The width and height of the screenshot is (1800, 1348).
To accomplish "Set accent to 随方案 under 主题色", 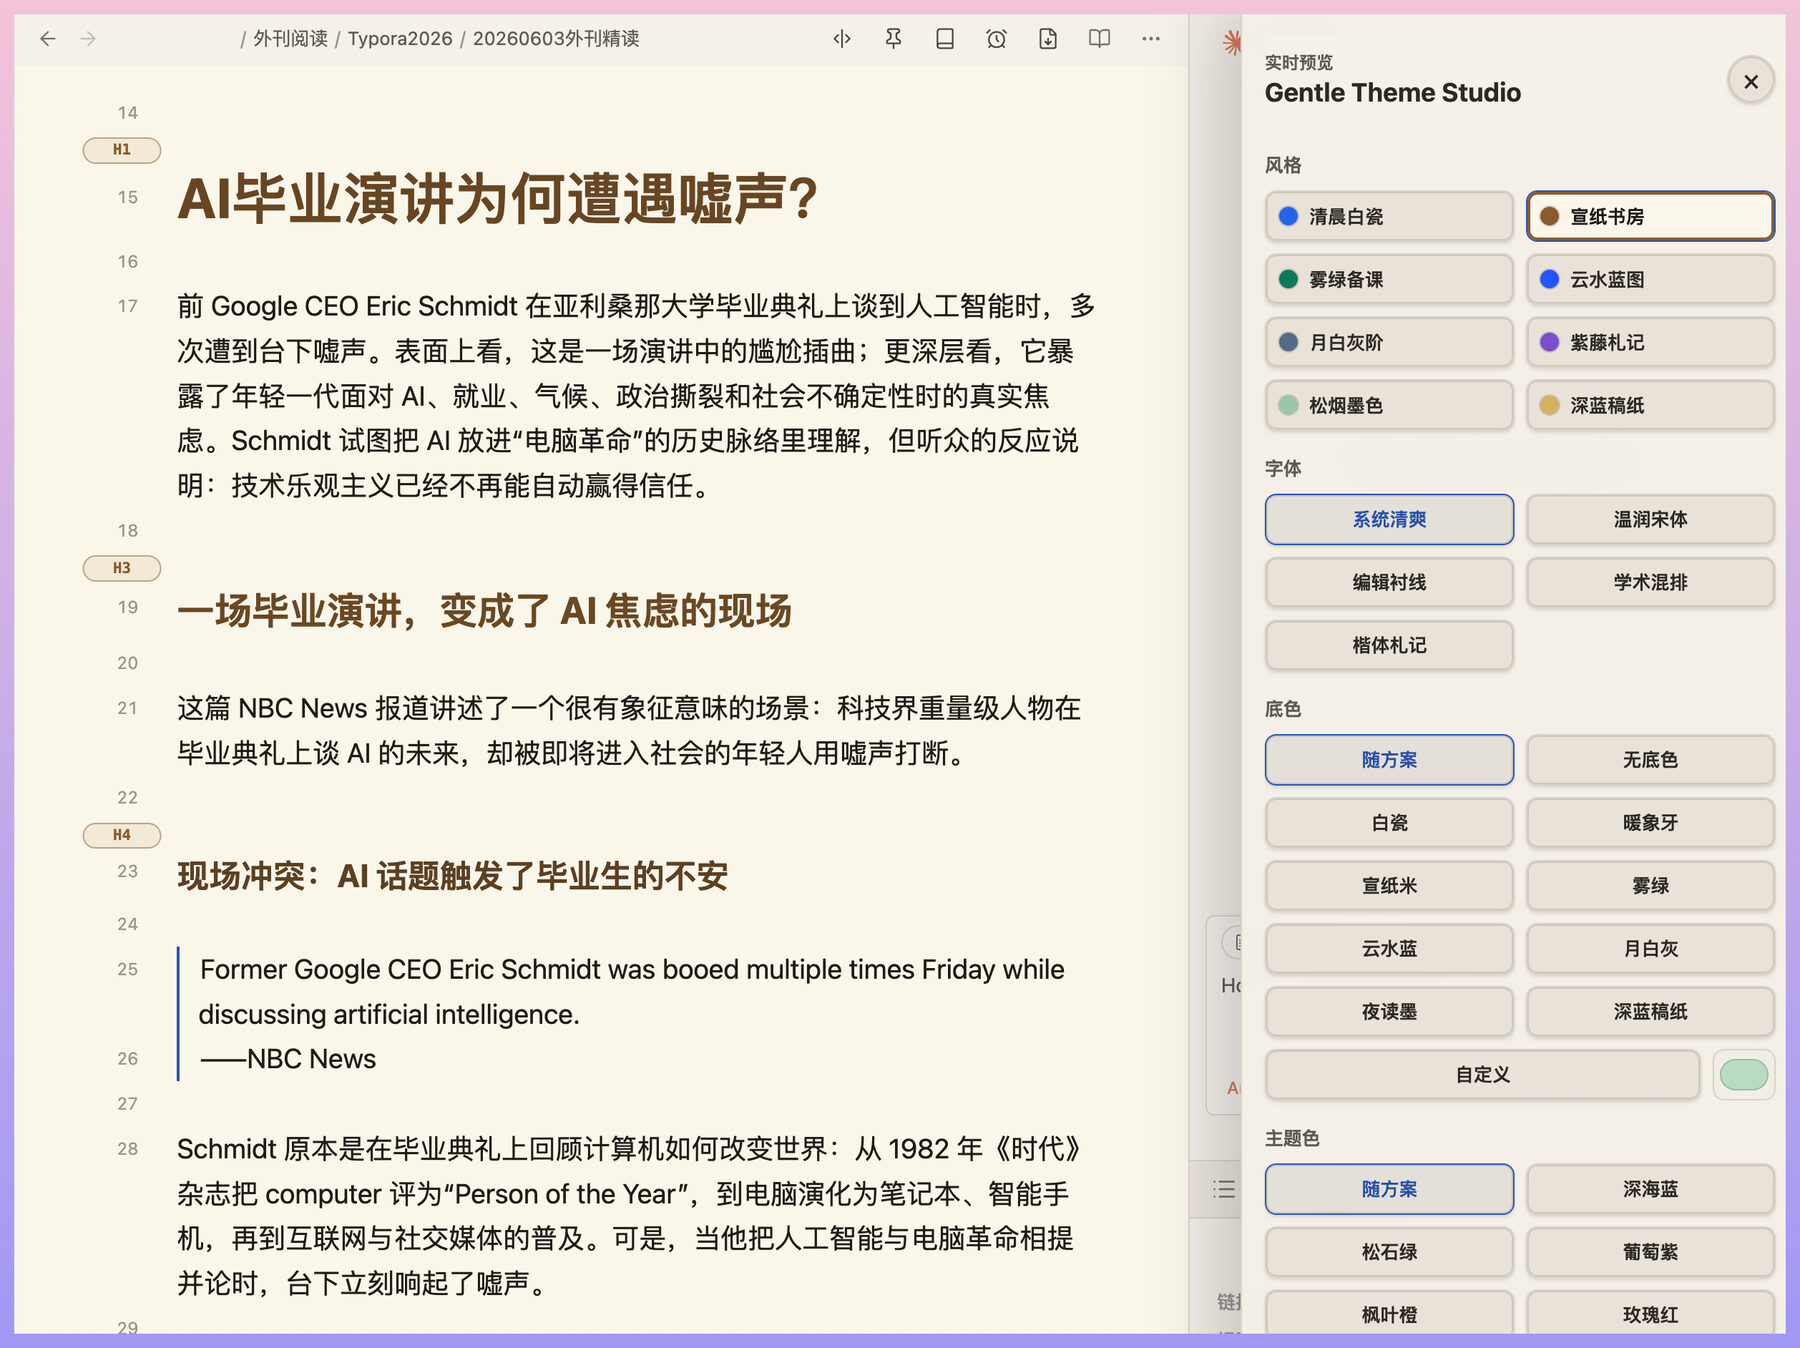I will coord(1389,1189).
